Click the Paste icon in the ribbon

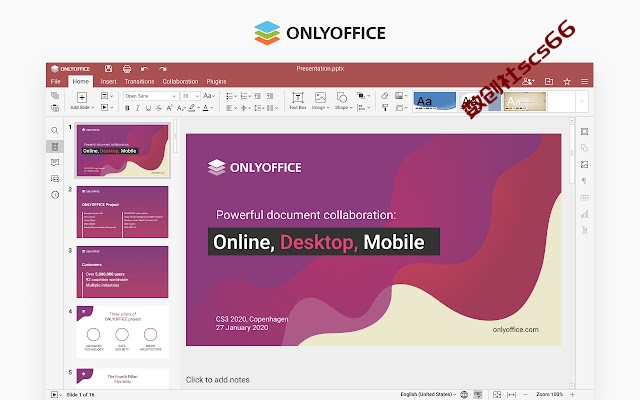(x=55, y=108)
